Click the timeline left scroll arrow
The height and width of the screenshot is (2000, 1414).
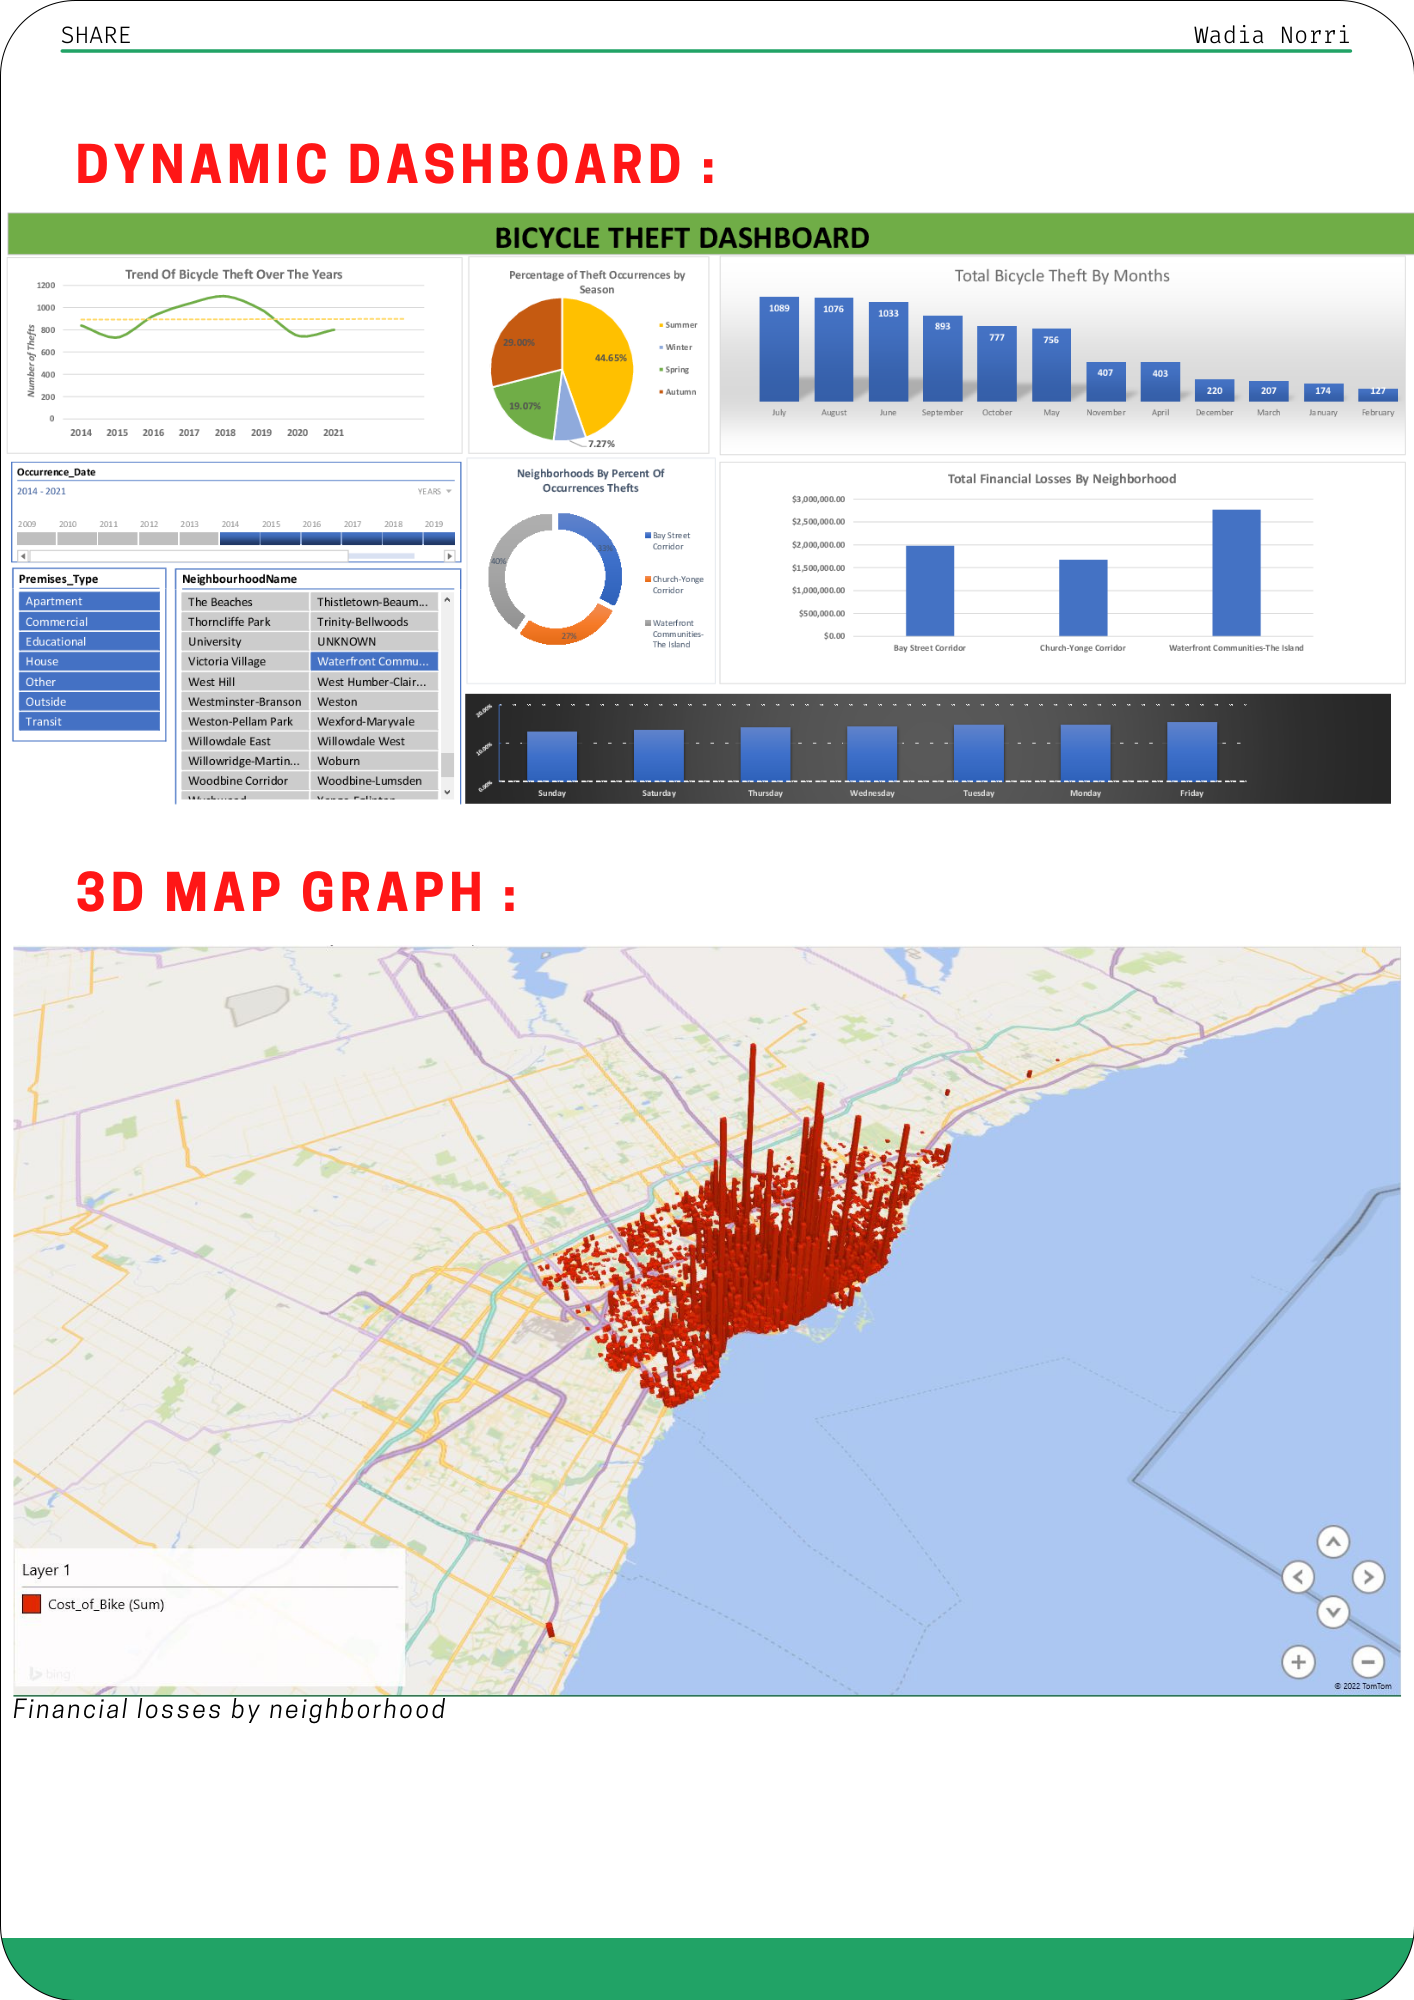(23, 555)
